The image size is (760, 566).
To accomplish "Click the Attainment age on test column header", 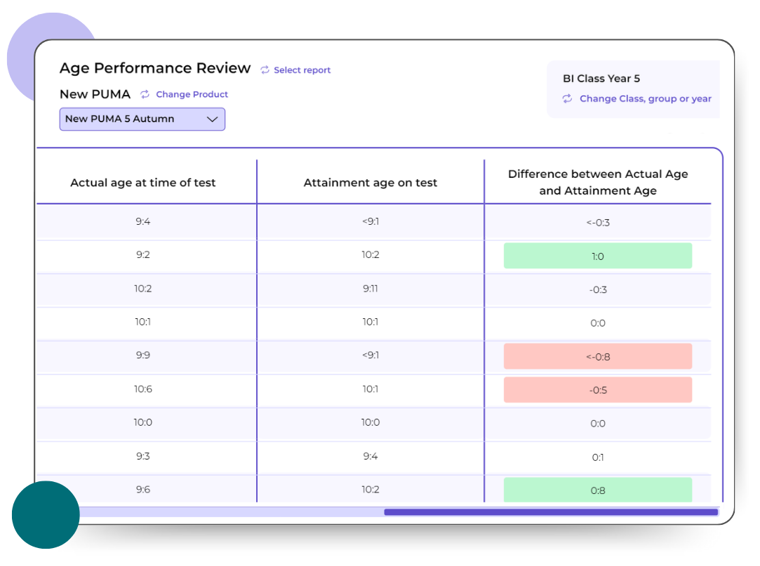I will coord(370,182).
